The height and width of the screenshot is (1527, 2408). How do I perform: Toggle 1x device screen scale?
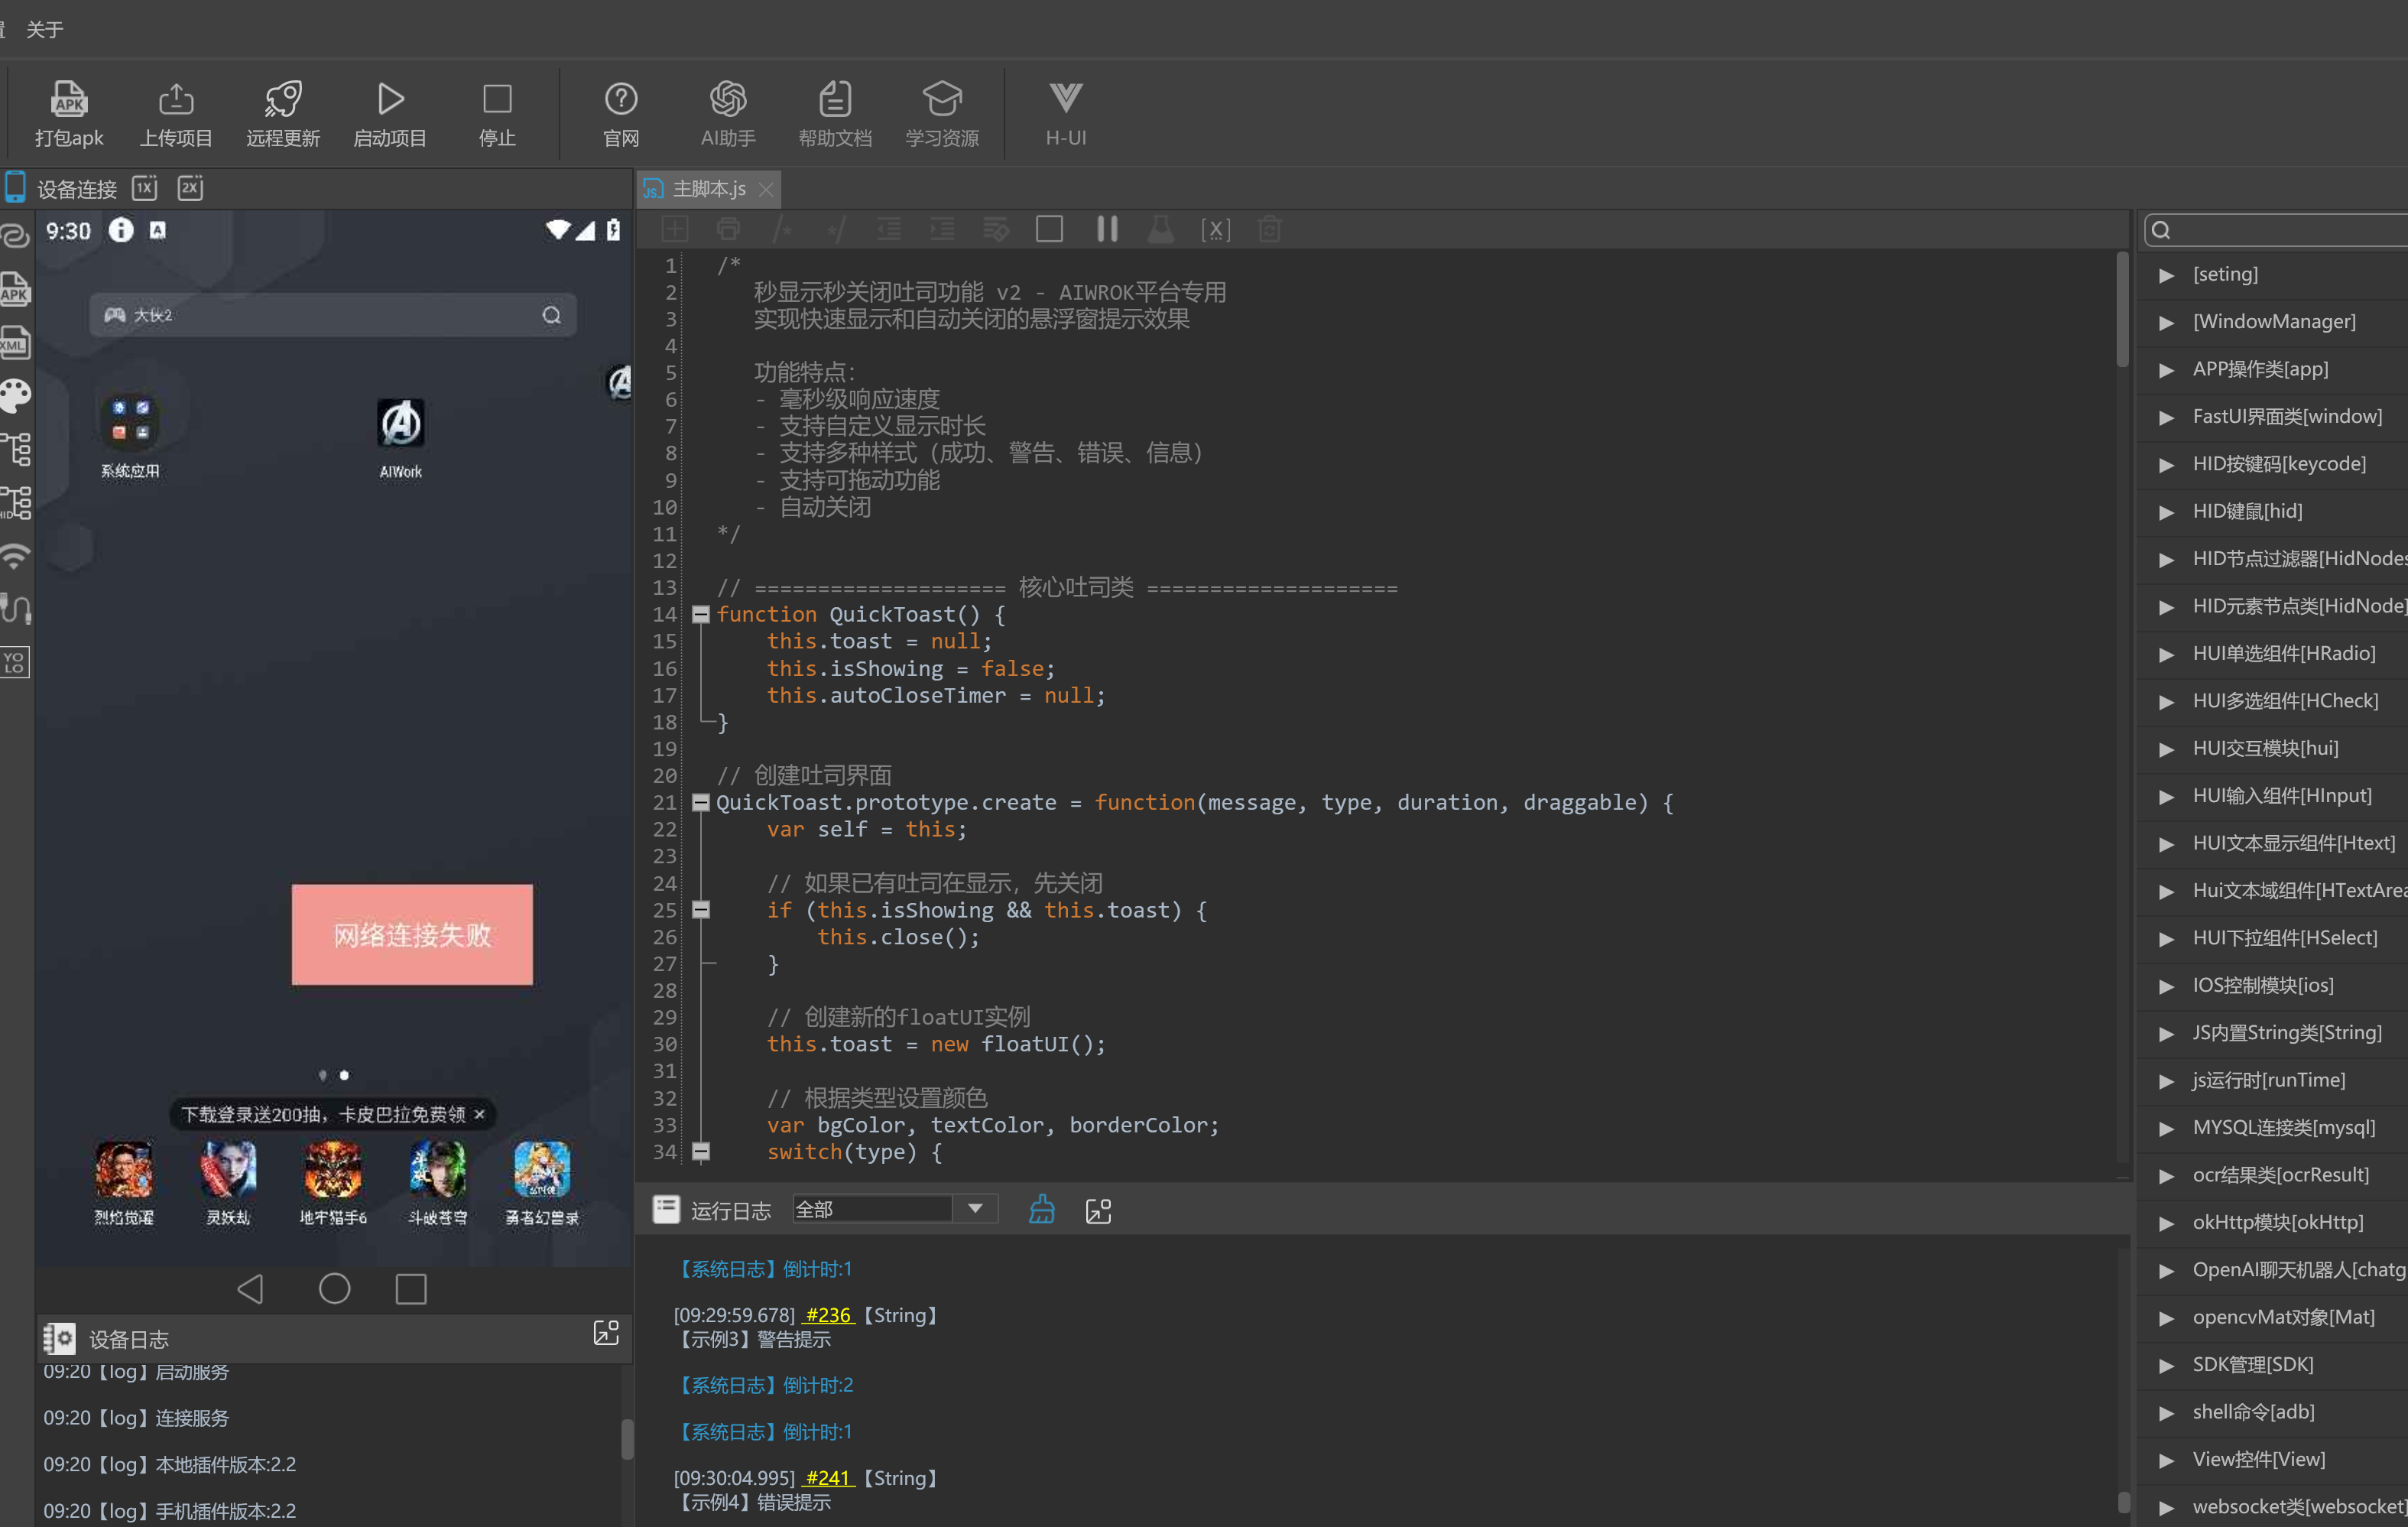coord(145,188)
